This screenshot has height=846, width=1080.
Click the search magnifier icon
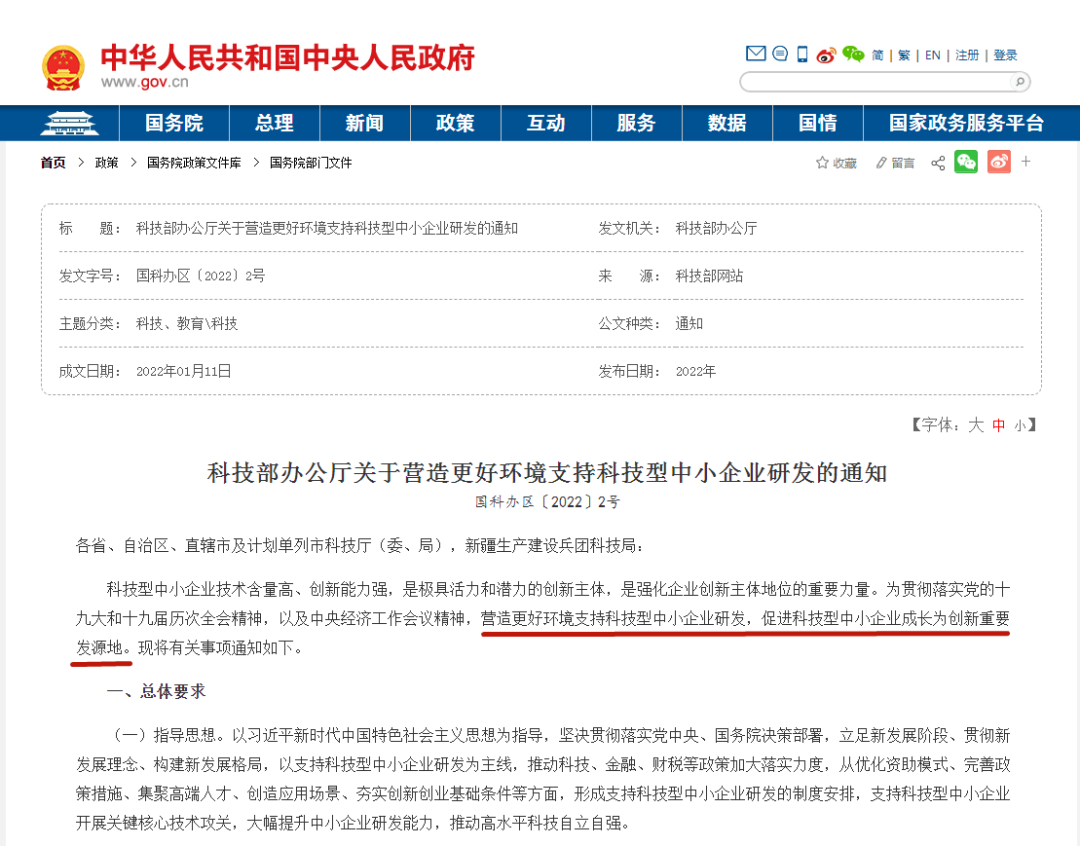coord(1019,82)
